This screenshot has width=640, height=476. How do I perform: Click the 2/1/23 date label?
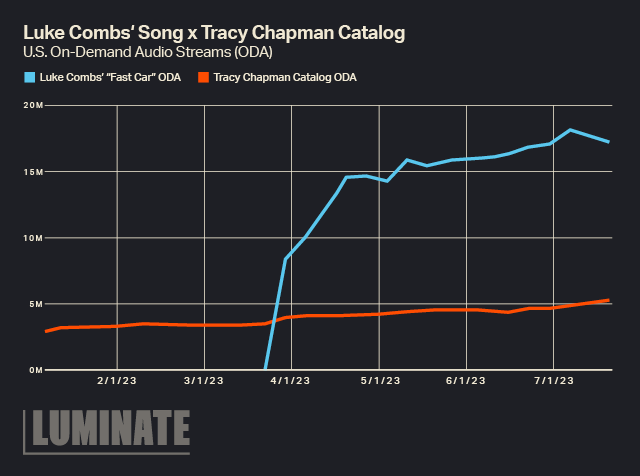pos(117,381)
